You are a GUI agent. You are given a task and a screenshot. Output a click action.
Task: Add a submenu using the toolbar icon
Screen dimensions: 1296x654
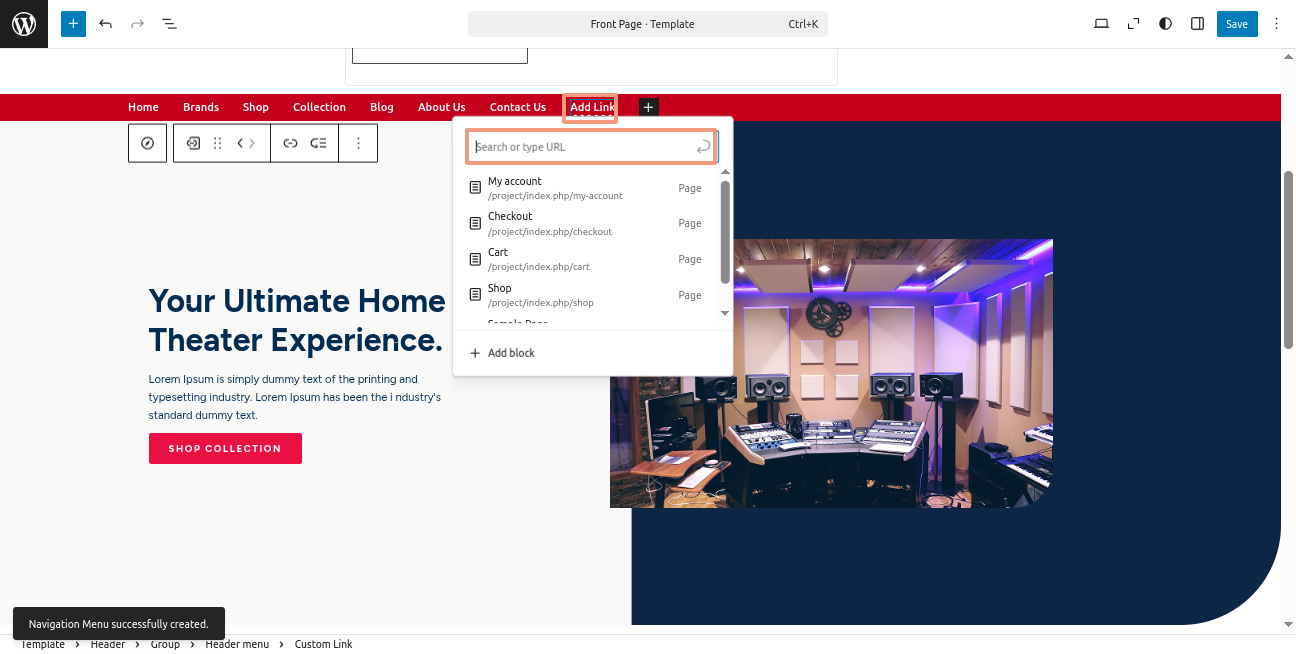(x=318, y=143)
